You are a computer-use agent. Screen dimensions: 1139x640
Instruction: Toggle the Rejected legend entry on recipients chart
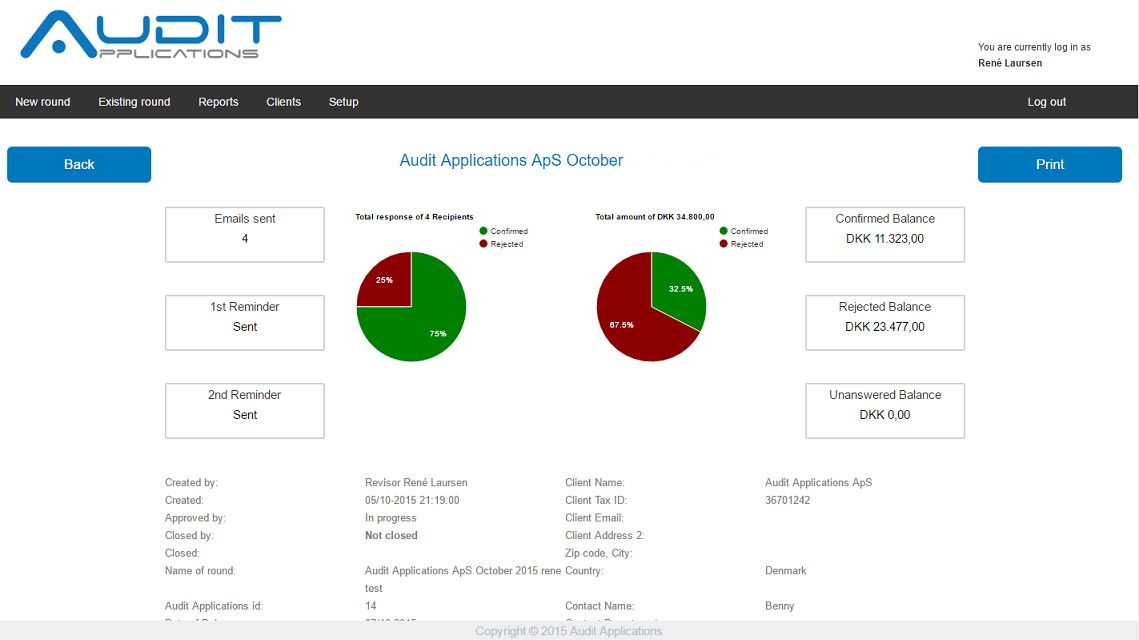(x=503, y=243)
